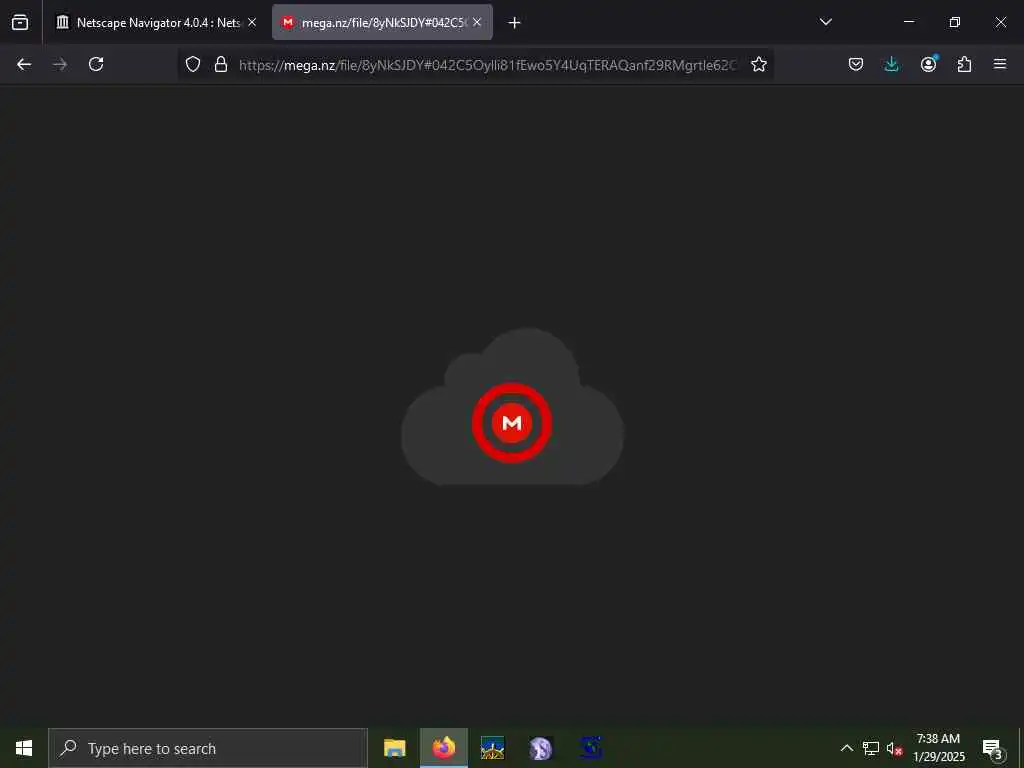Bookmark this page with star icon
The height and width of the screenshot is (768, 1024).
(758, 64)
